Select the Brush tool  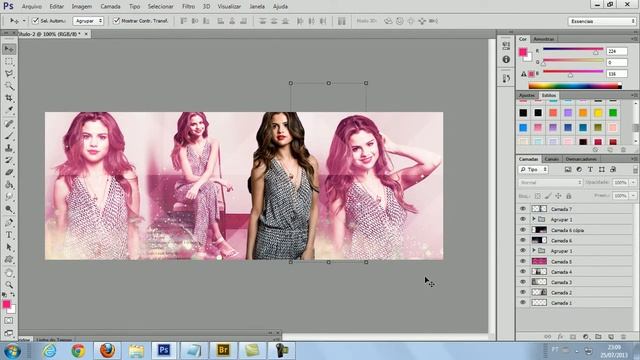[9, 136]
